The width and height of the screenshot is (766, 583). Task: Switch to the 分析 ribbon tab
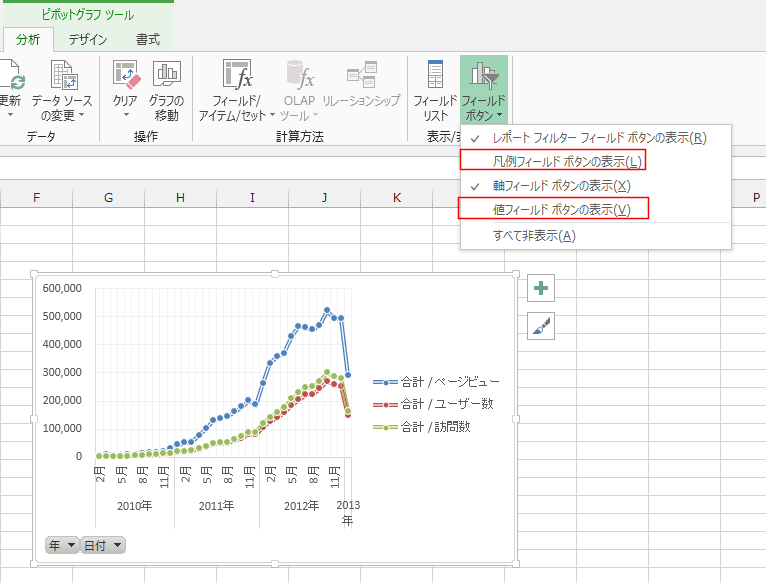pos(28,40)
